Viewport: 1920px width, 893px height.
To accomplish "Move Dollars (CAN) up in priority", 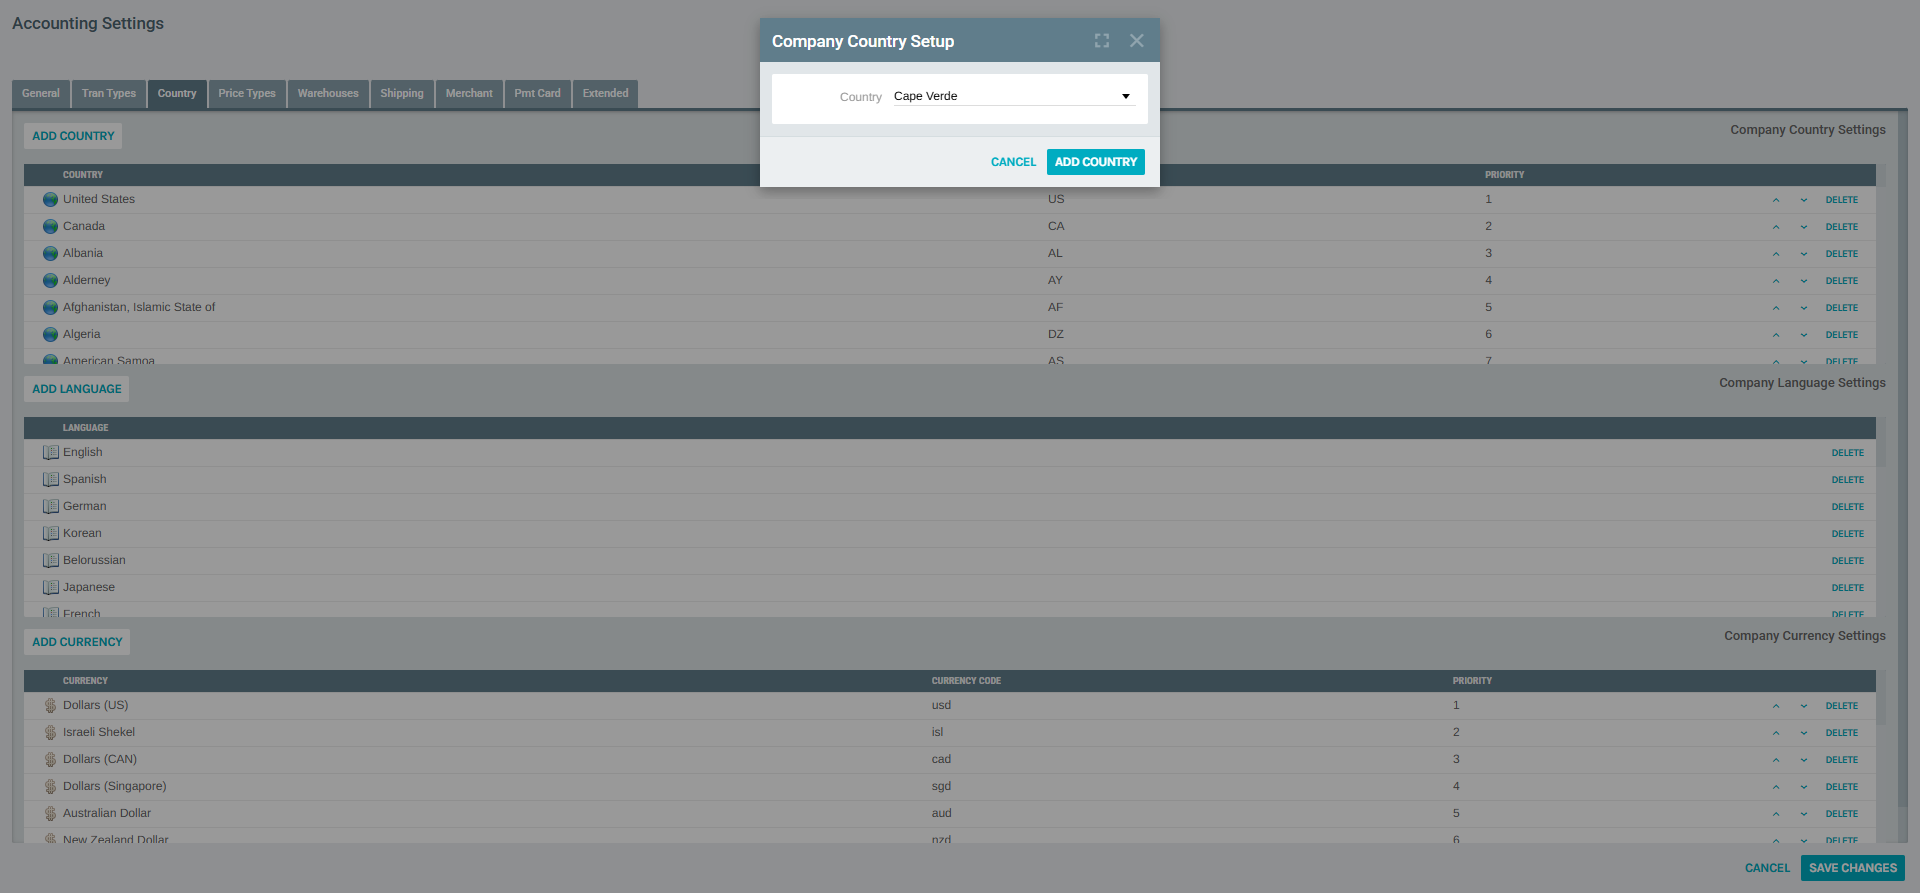I will 1776,760.
